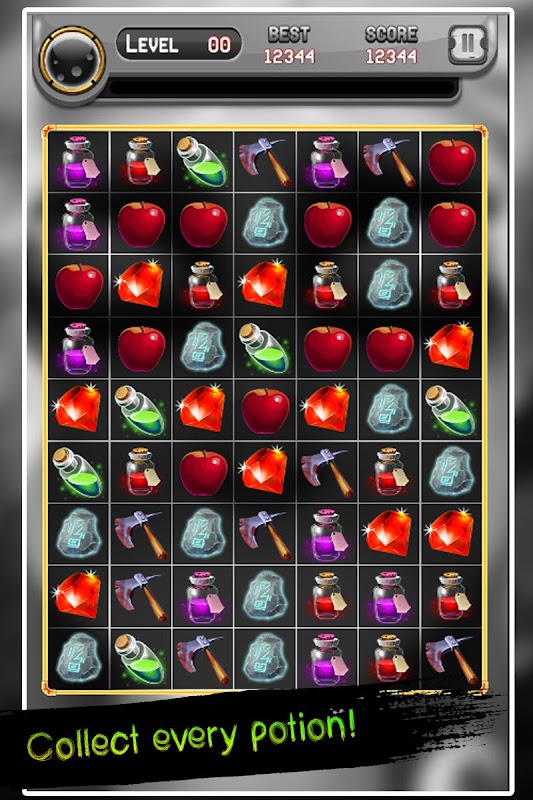The height and width of the screenshot is (800, 533).
Task: Tap the green flask in the bottom row
Action: pyautogui.click(x=141, y=659)
